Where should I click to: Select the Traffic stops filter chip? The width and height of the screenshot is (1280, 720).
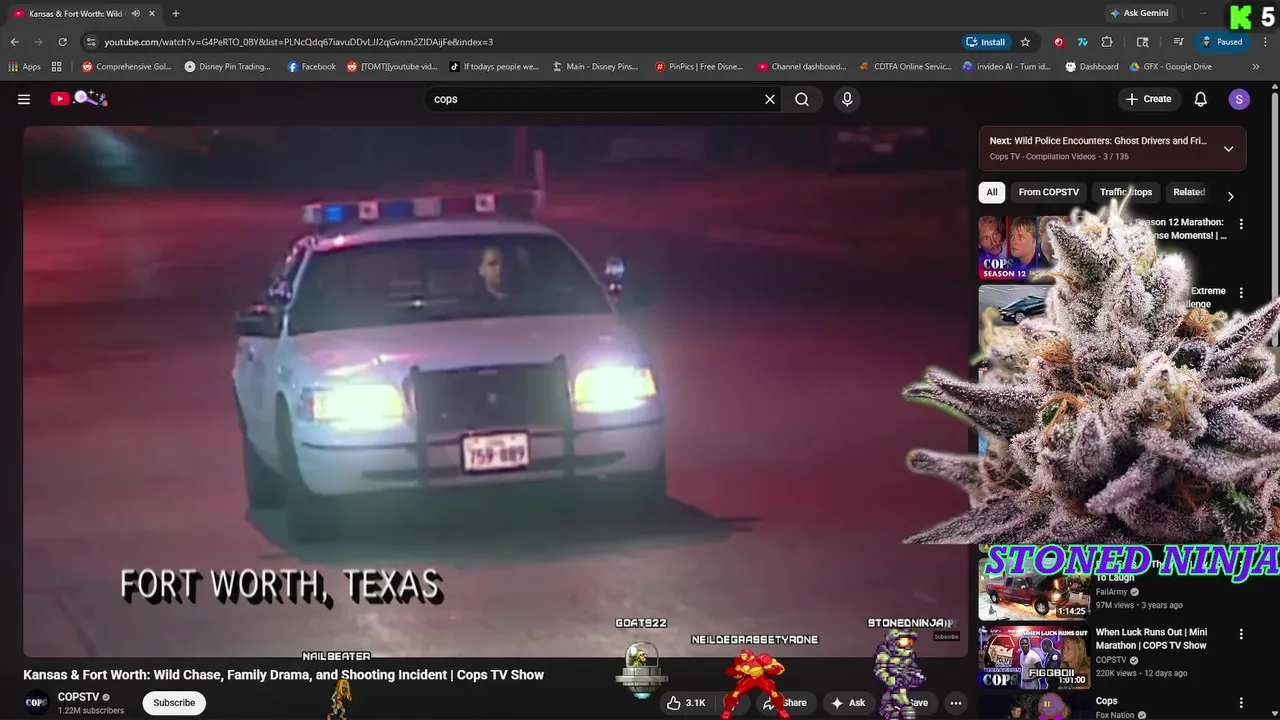click(1126, 192)
